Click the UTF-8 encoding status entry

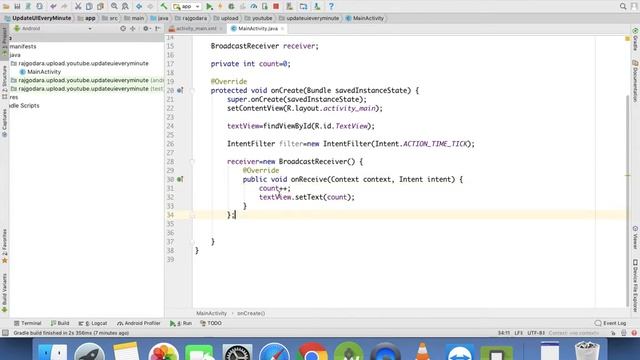536,333
